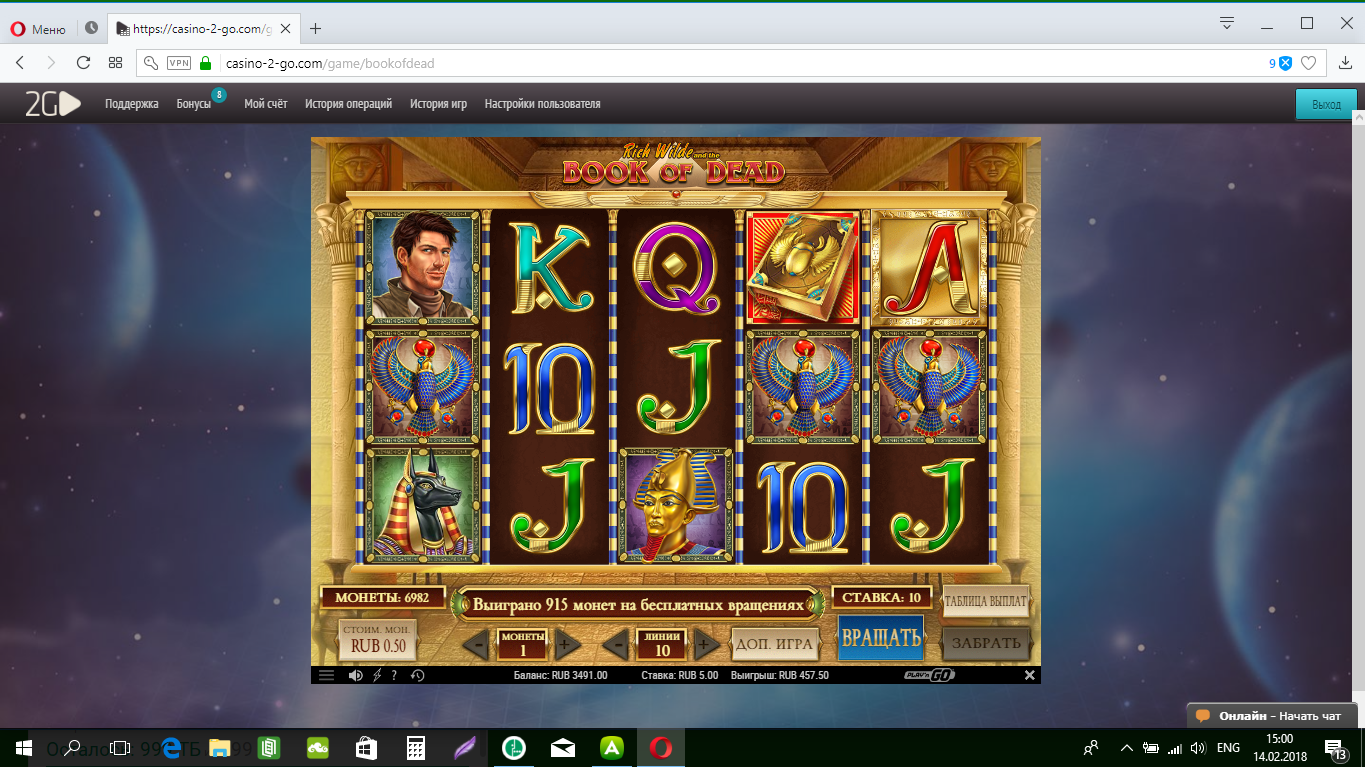Decrease coins with the minus arrow
The width and height of the screenshot is (1365, 767).
pyautogui.click(x=477, y=644)
